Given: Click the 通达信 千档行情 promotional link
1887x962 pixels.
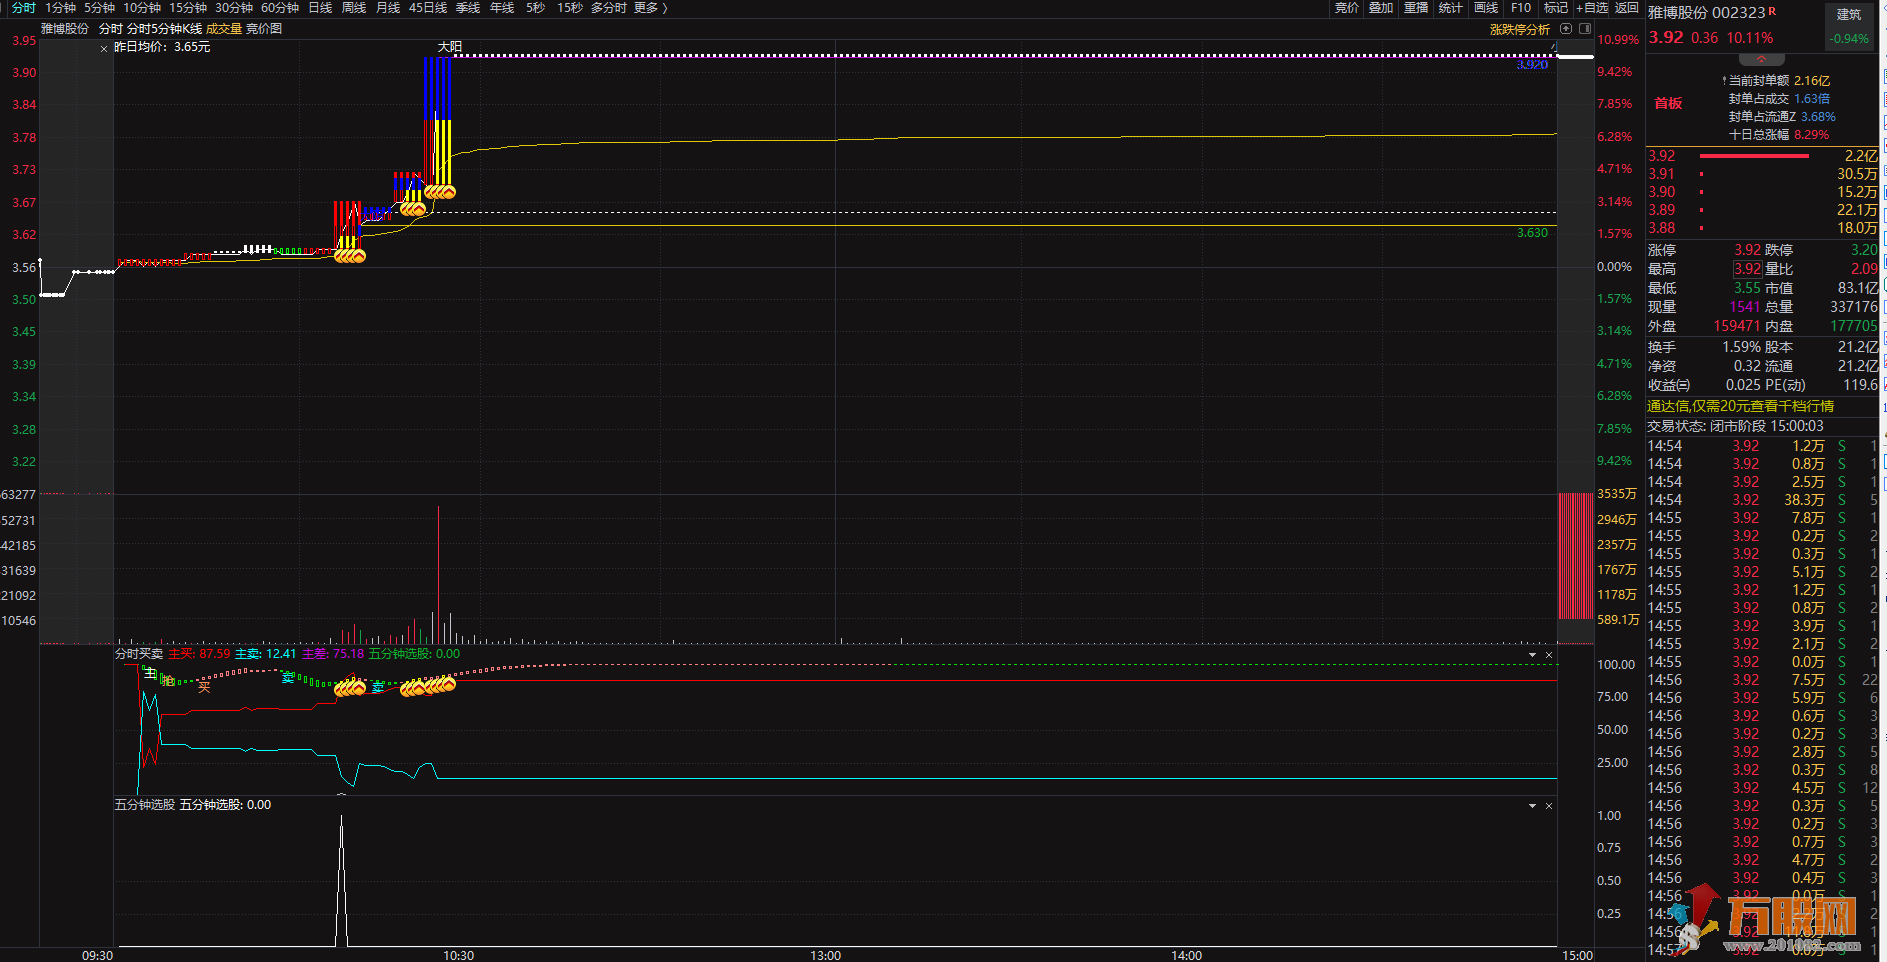Looking at the screenshot, I should (1740, 406).
